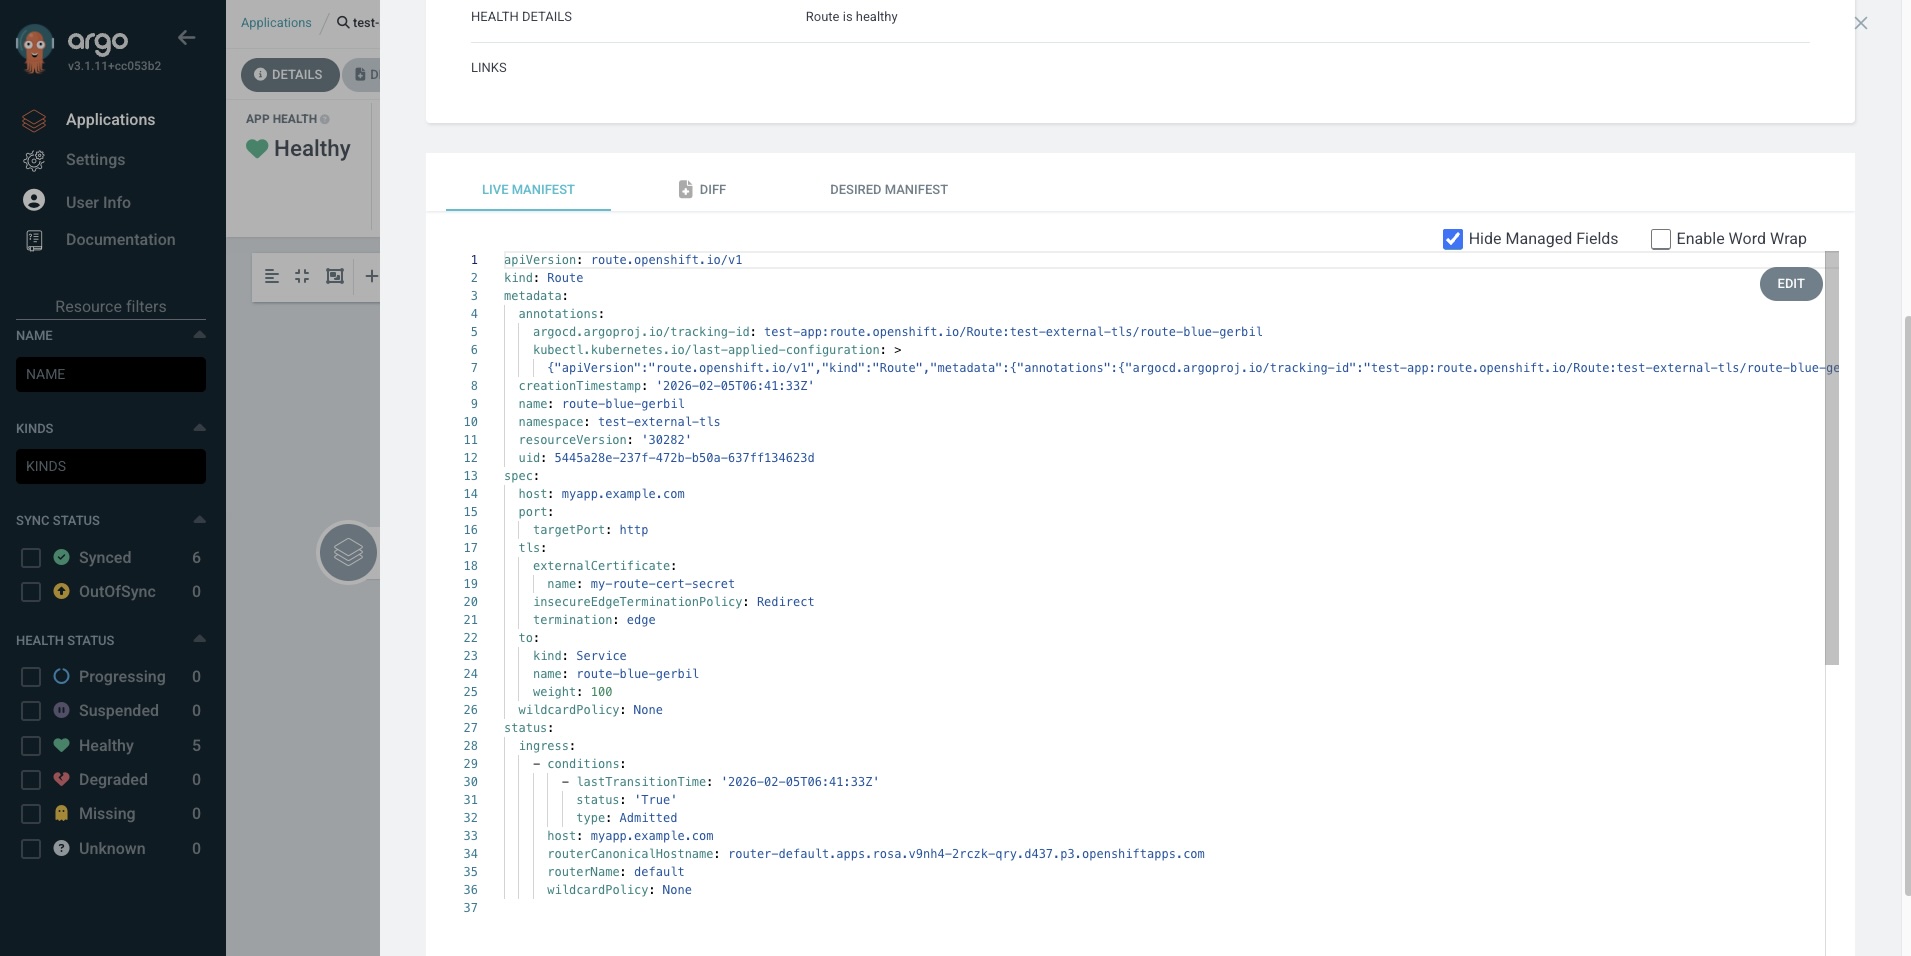The height and width of the screenshot is (956, 1911).
Task: Open the Documentation page
Action: click(x=120, y=240)
